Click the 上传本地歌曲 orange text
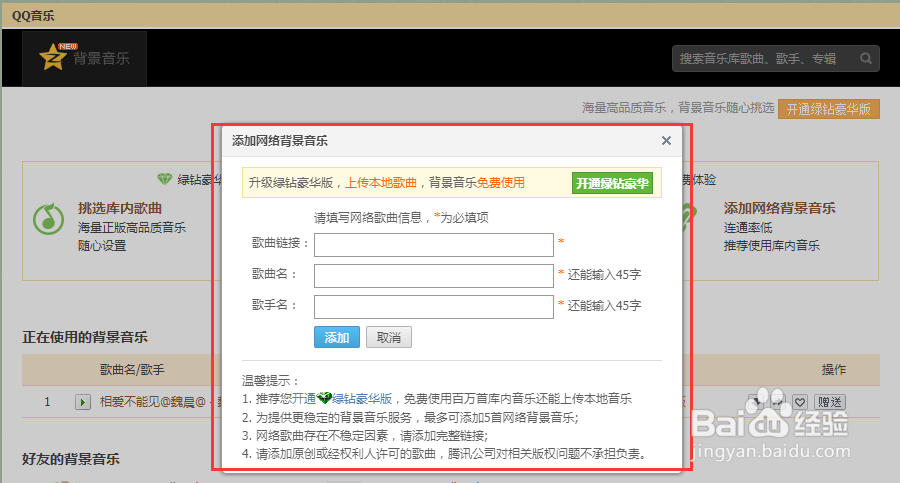This screenshot has height=483, width=900. 381,183
